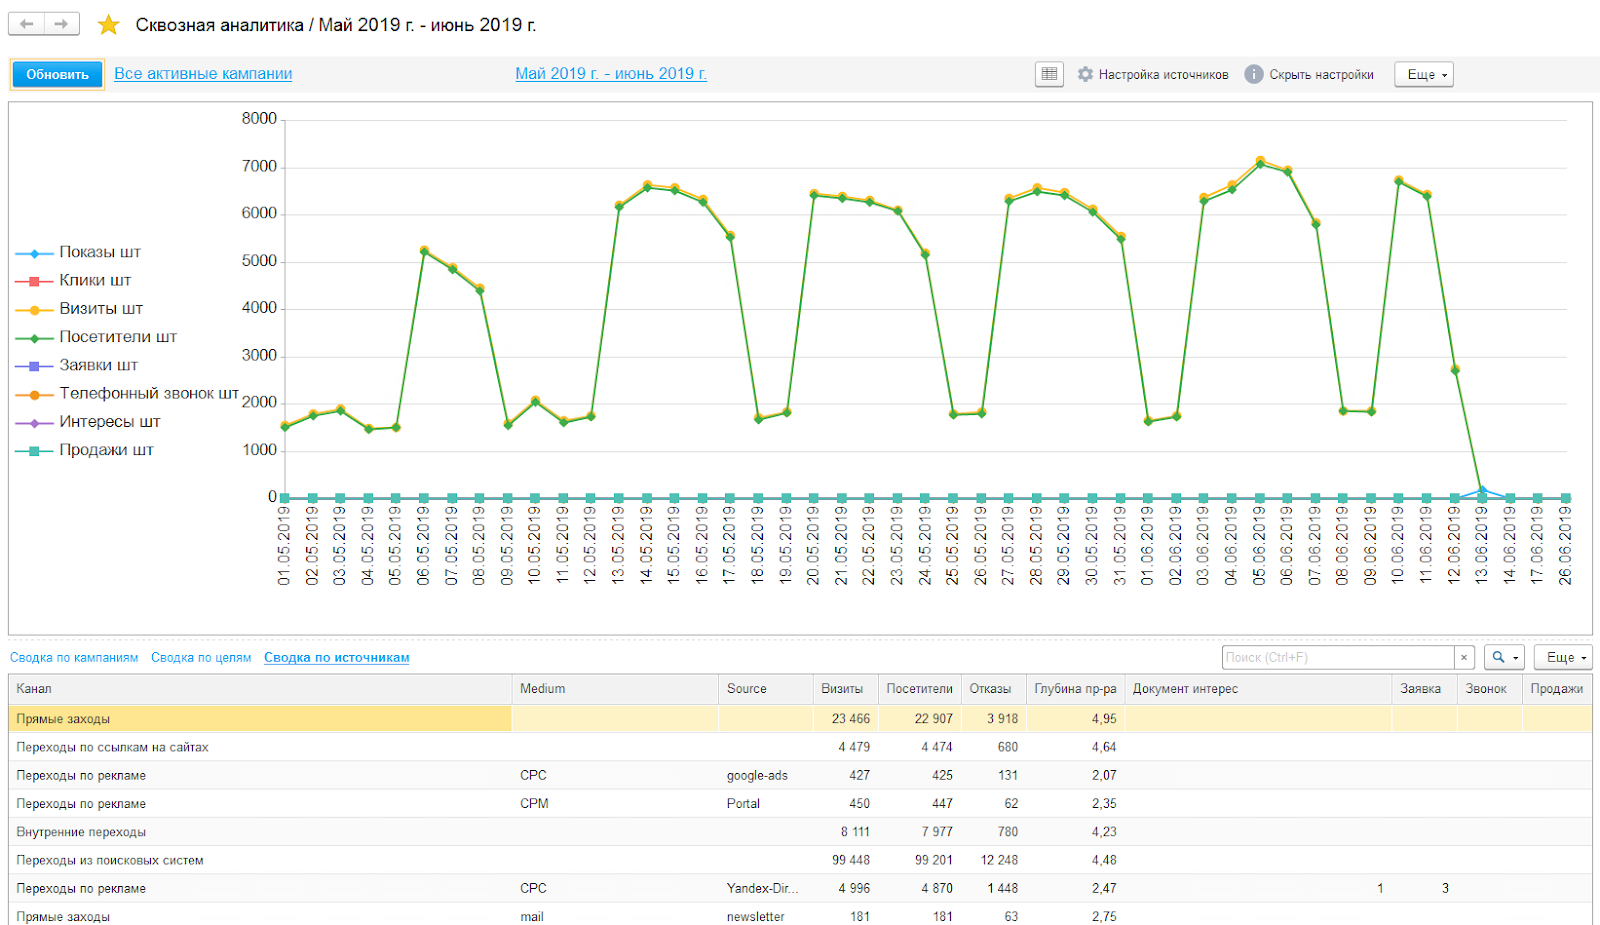Toggle the table view icon button
The image size is (1600, 925).
point(1049,74)
